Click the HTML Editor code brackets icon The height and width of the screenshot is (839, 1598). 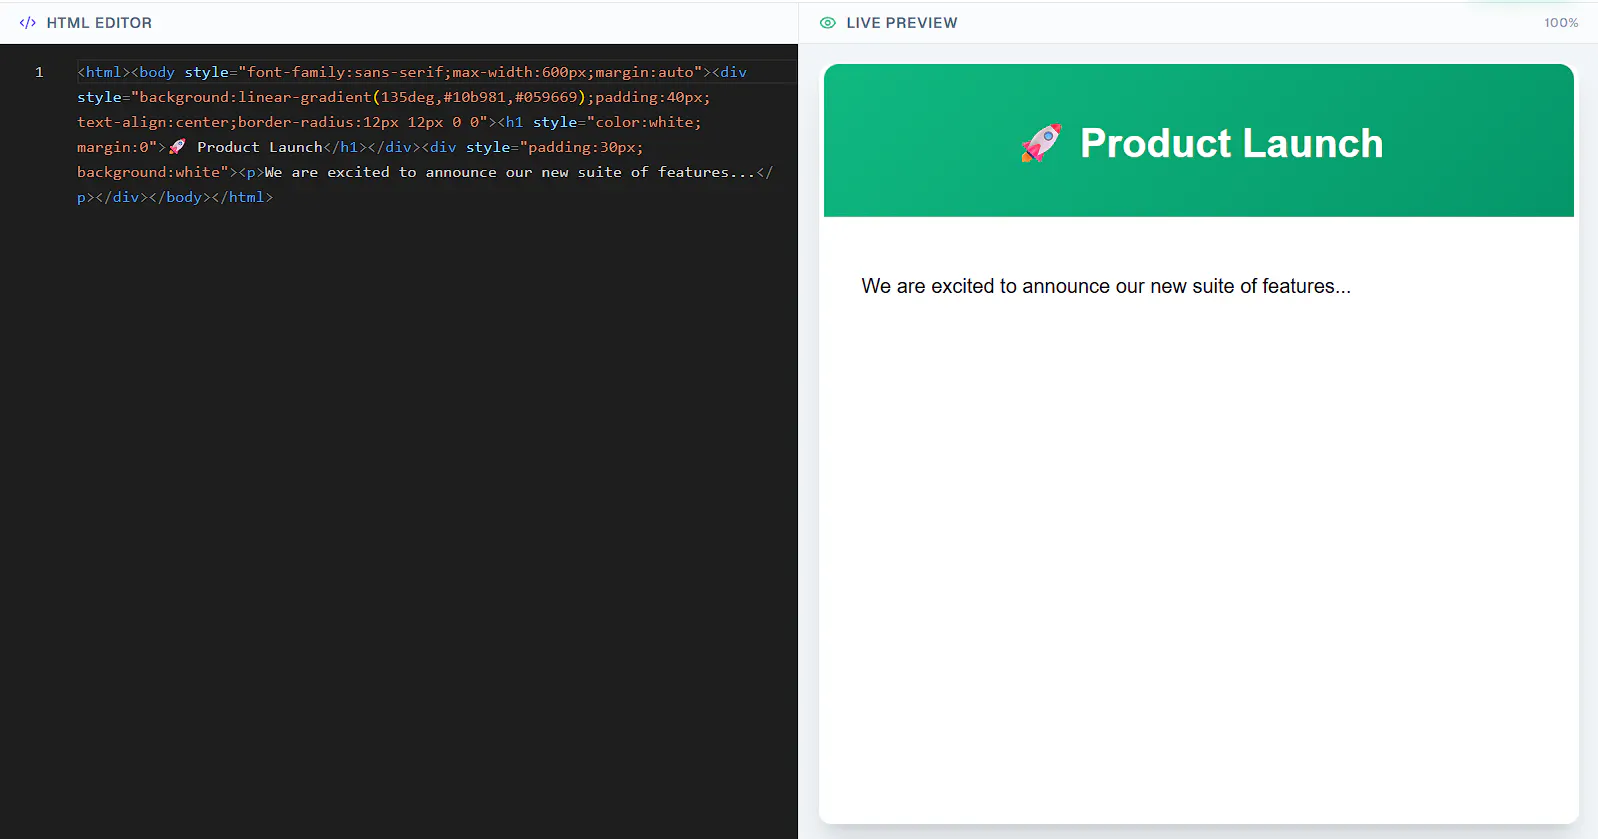pos(28,22)
